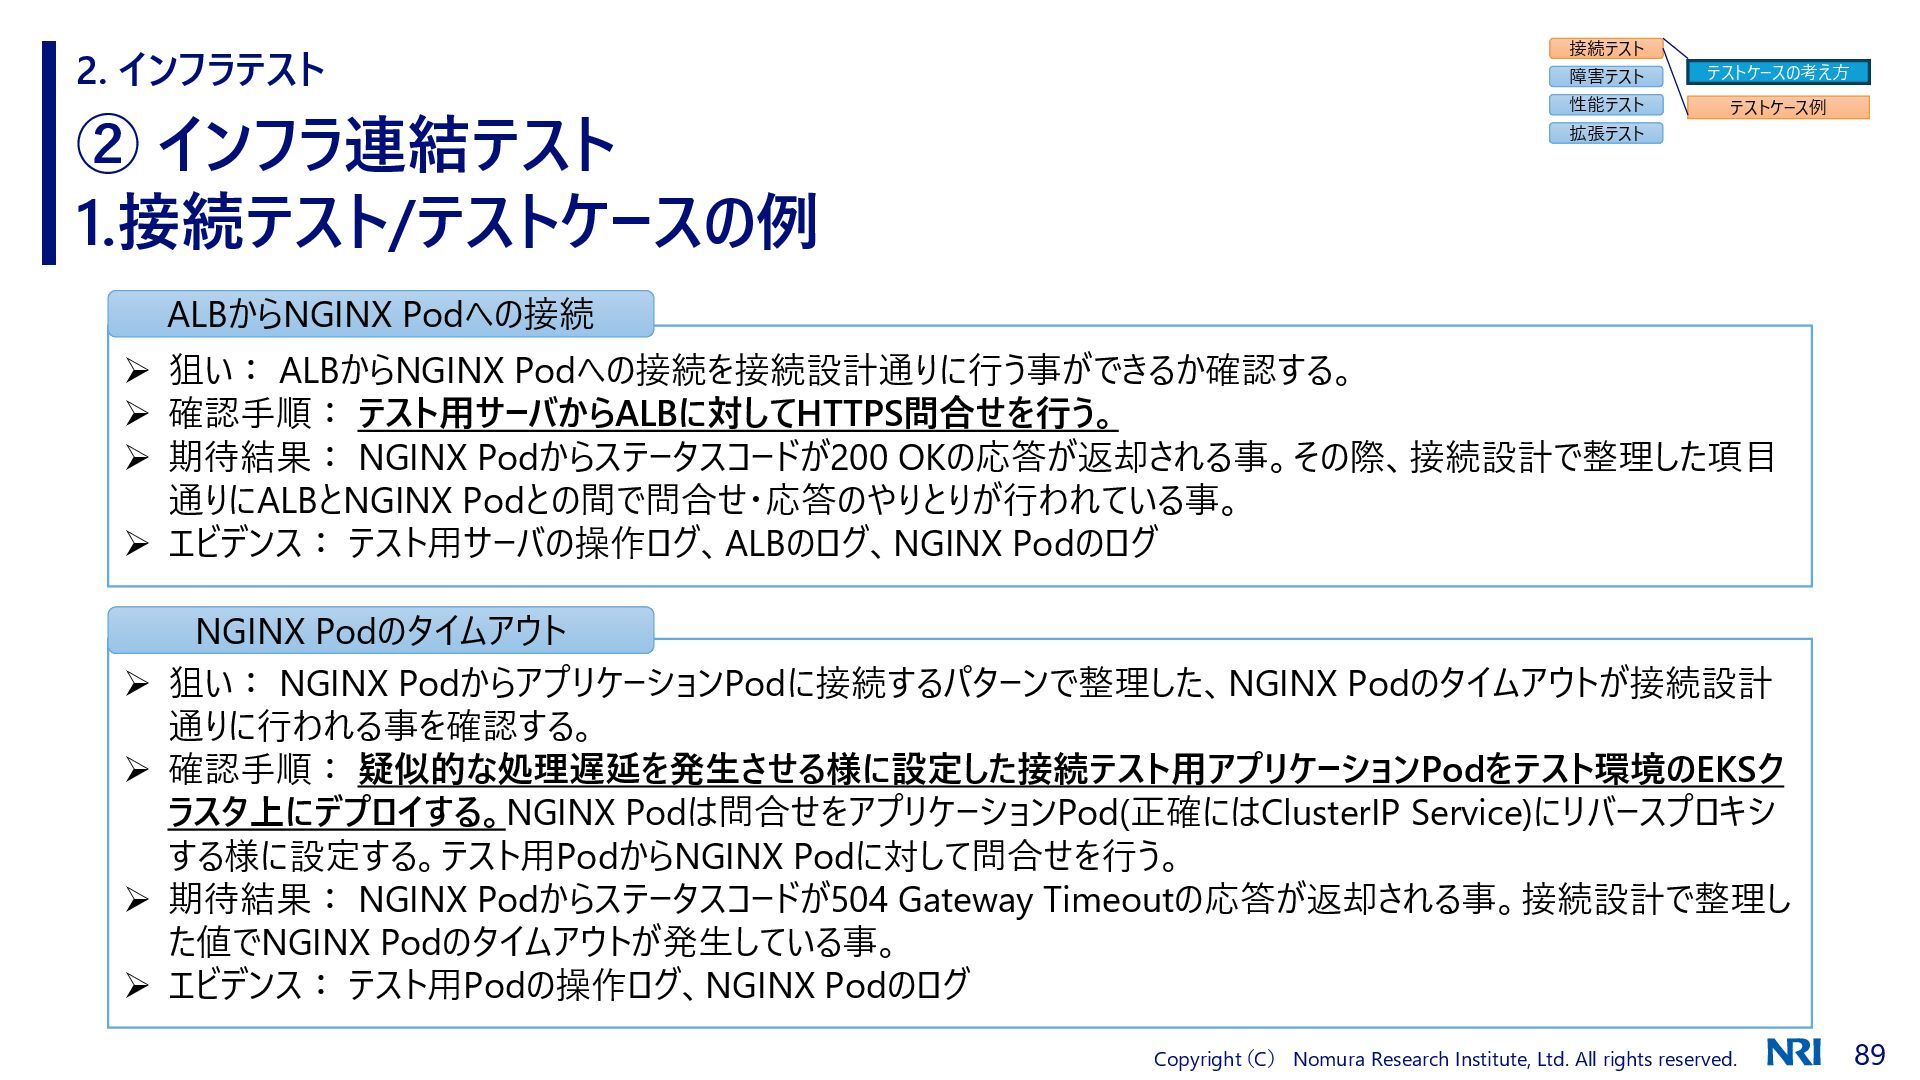Click the NGINX Podのタイムアウト header
The width and height of the screenshot is (1920, 1080).
(x=380, y=630)
